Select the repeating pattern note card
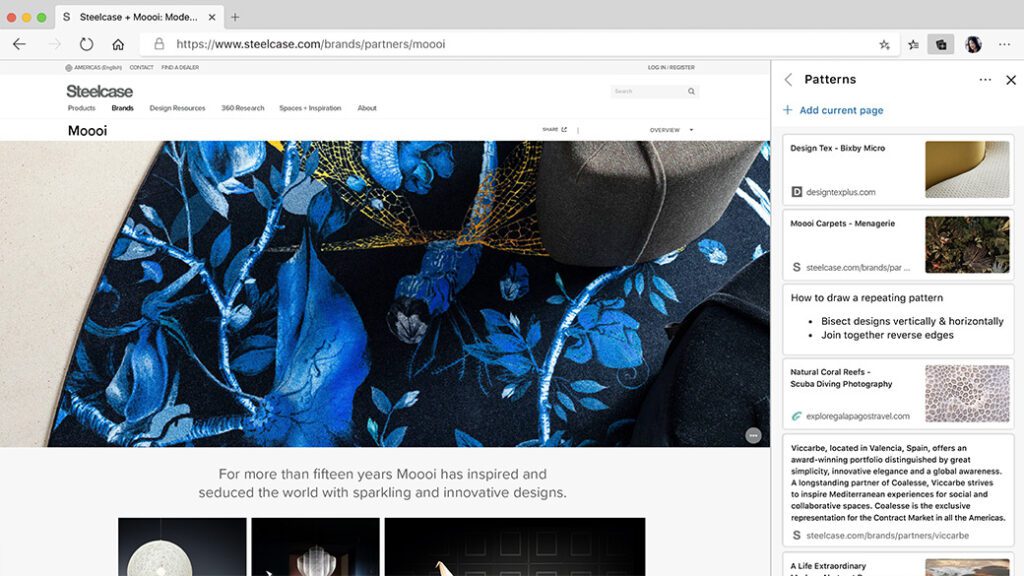This screenshot has height=576, width=1024. point(898,319)
